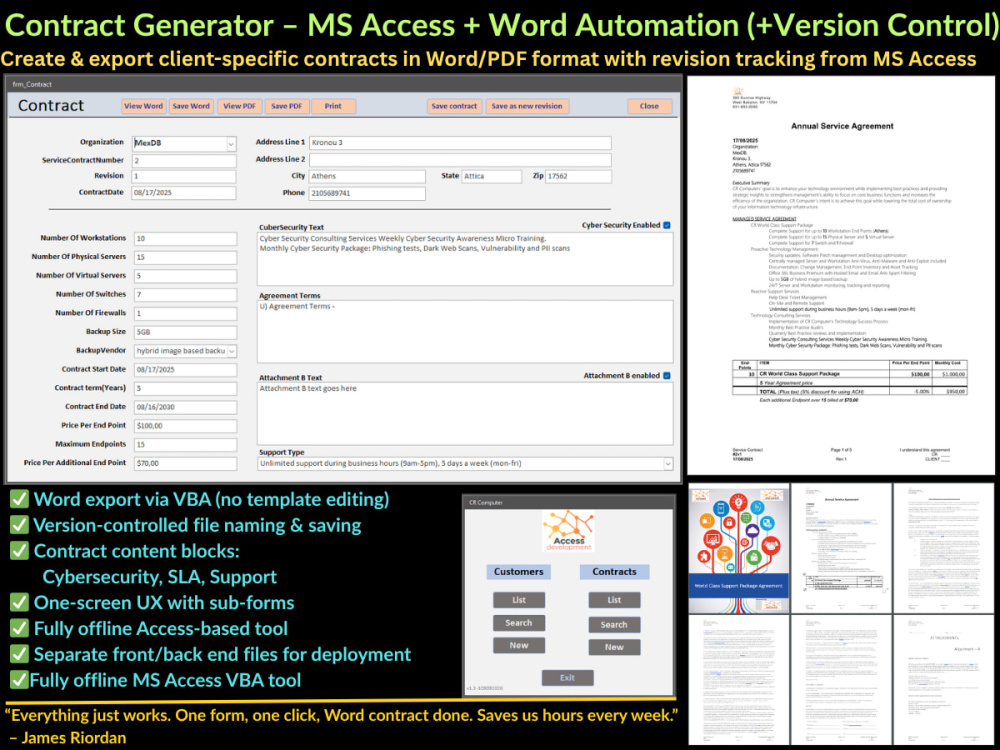
Task: Click the Maximum Endpoints field
Action: (186, 445)
